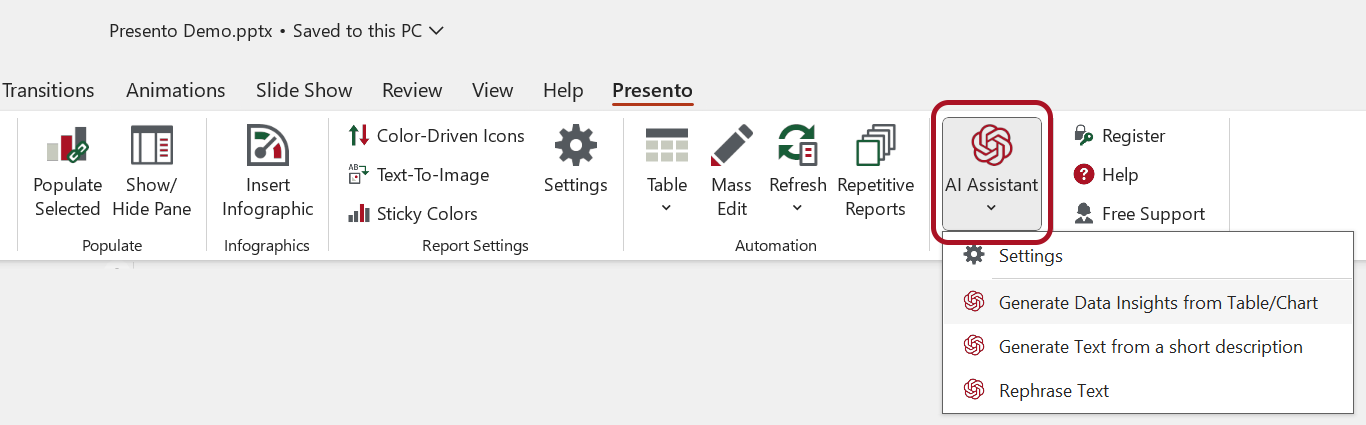The width and height of the screenshot is (1366, 425).
Task: Expand the Refresh dropdown arrow
Action: tap(797, 209)
